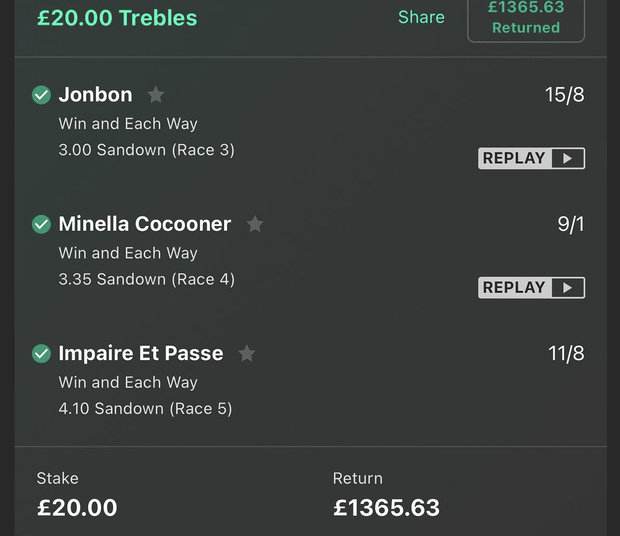This screenshot has width=620, height=536.
Task: Replay the 3.00 Sandown Jonbon race
Action: click(x=531, y=158)
